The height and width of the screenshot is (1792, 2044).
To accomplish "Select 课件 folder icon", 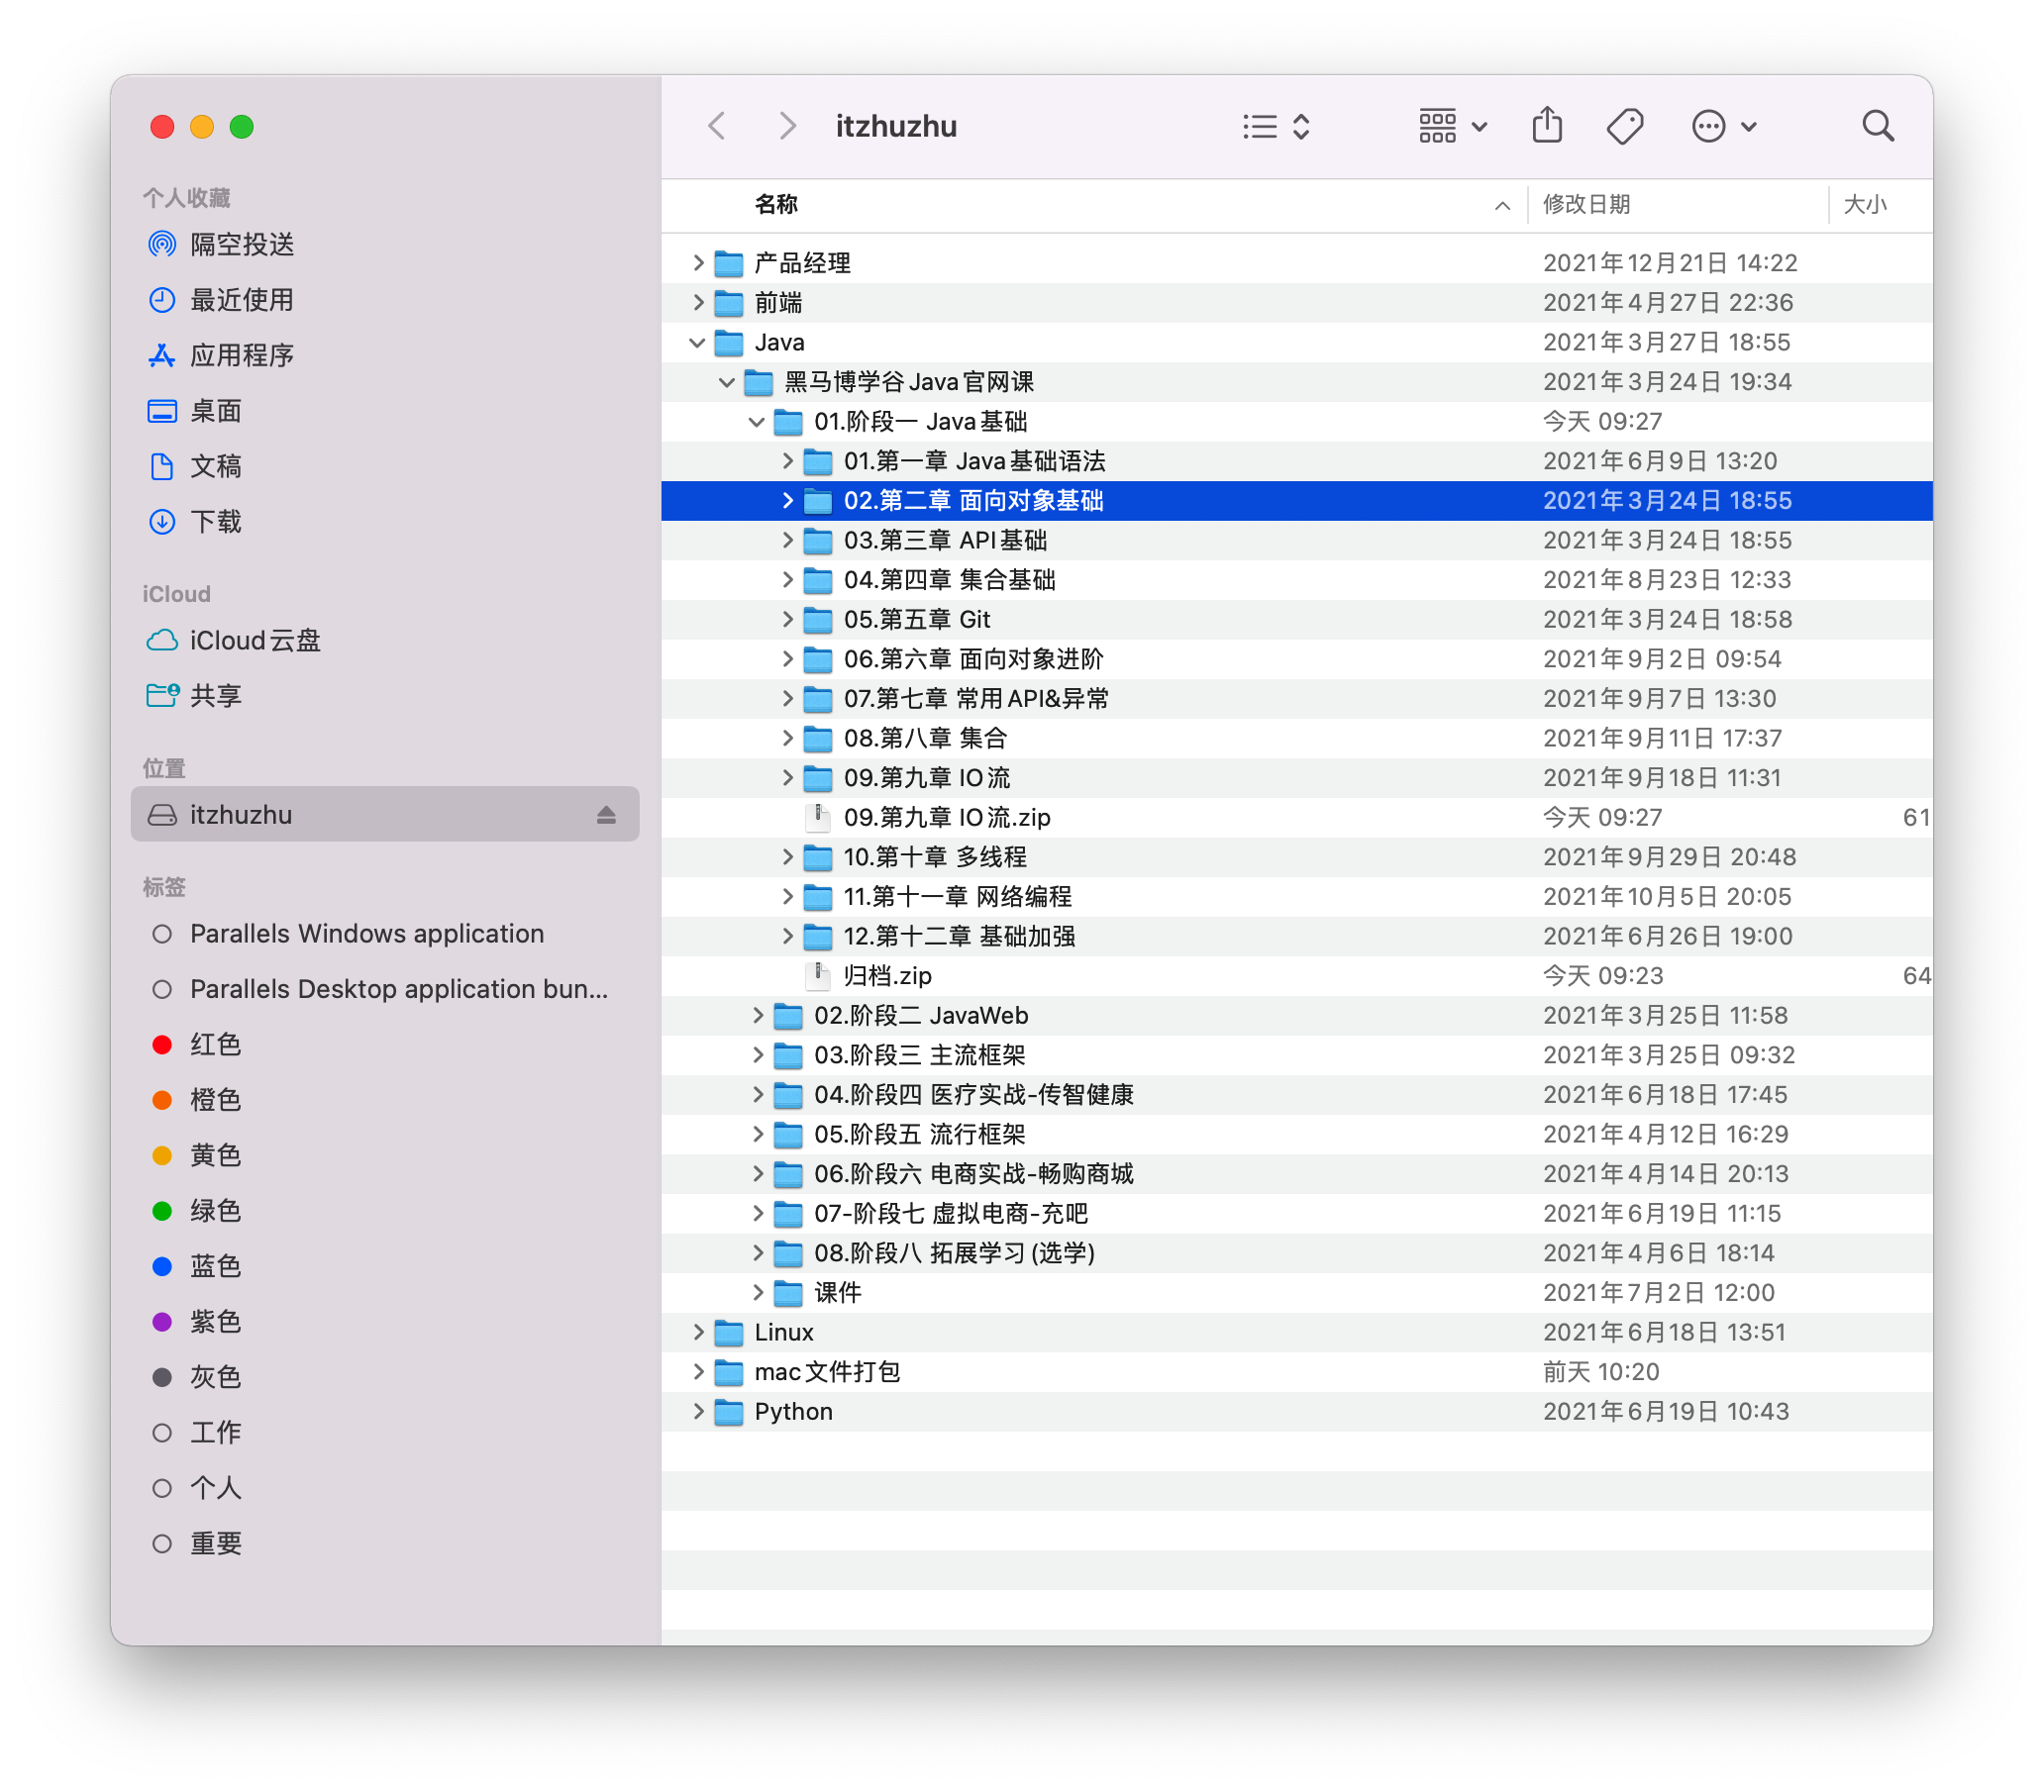I will coord(788,1292).
